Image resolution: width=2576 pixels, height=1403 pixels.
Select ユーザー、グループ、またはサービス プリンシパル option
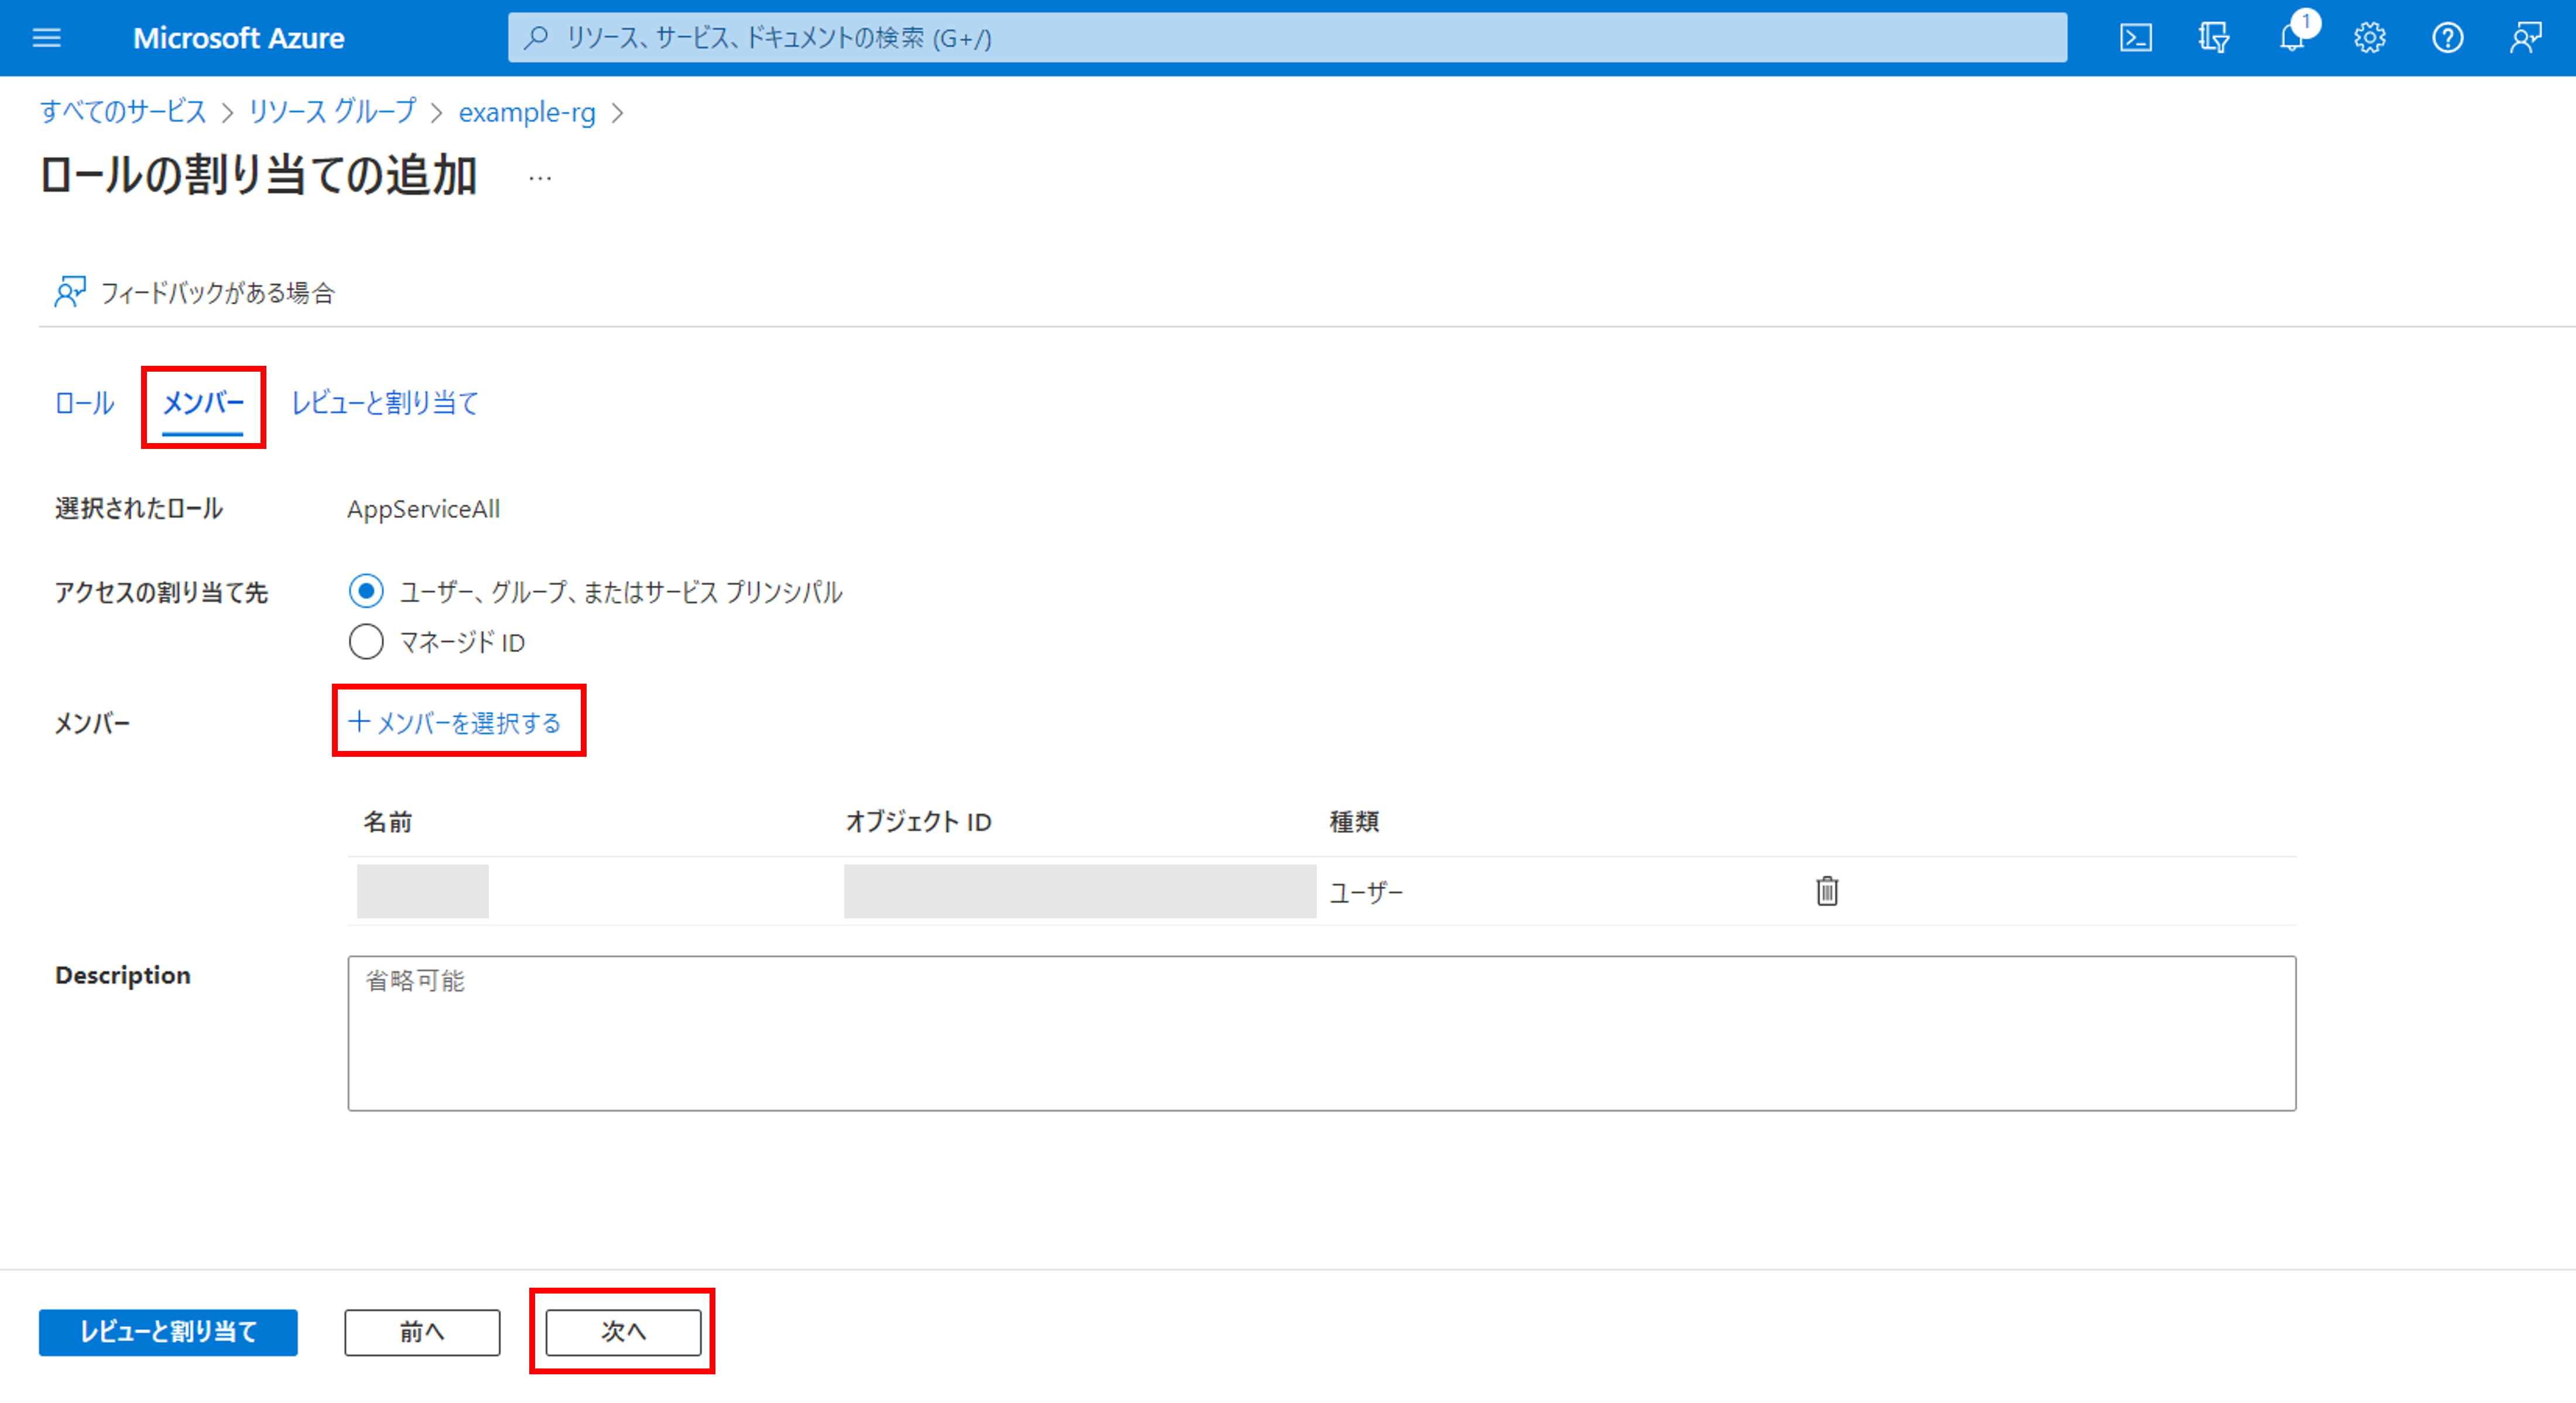366,591
